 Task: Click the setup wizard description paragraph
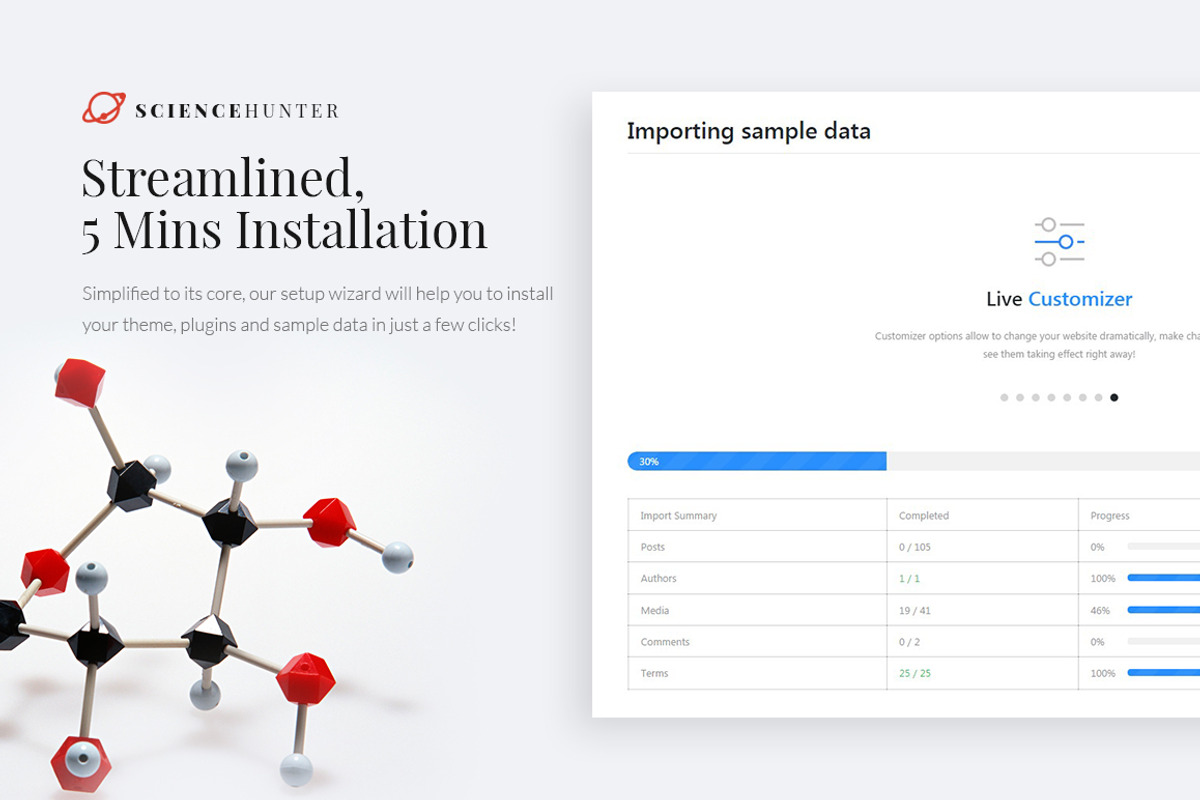[x=317, y=309]
